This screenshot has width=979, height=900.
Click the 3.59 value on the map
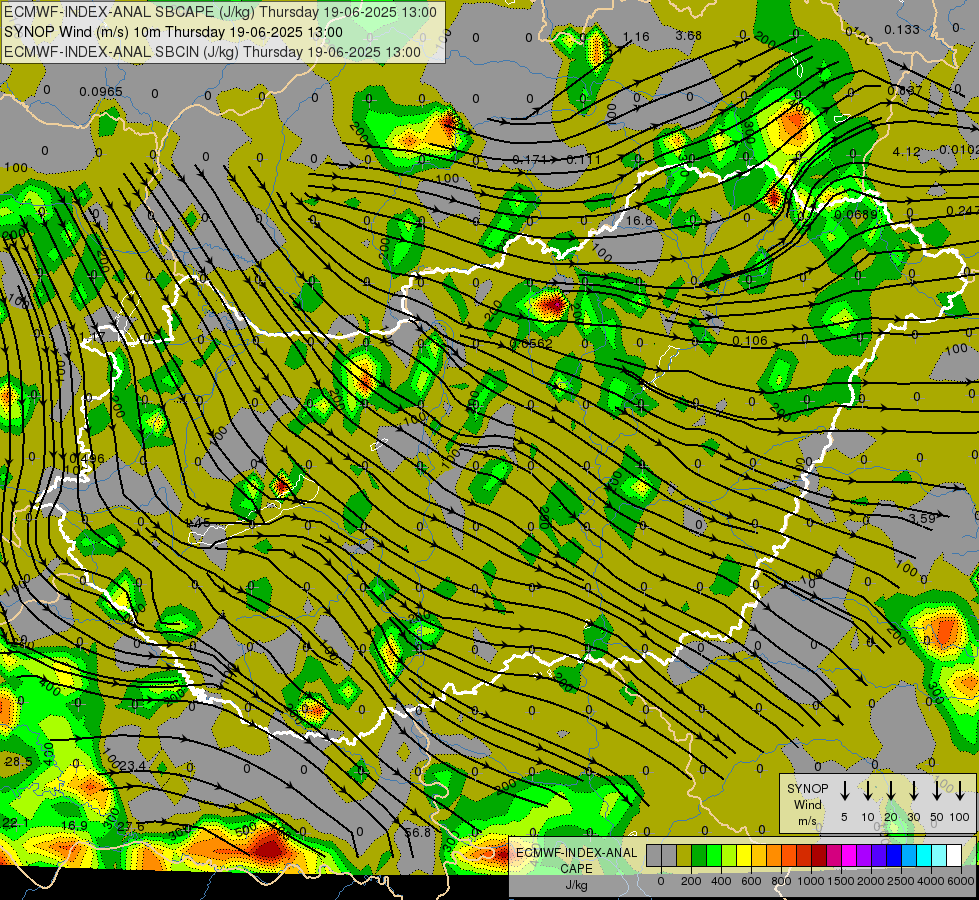[922, 518]
